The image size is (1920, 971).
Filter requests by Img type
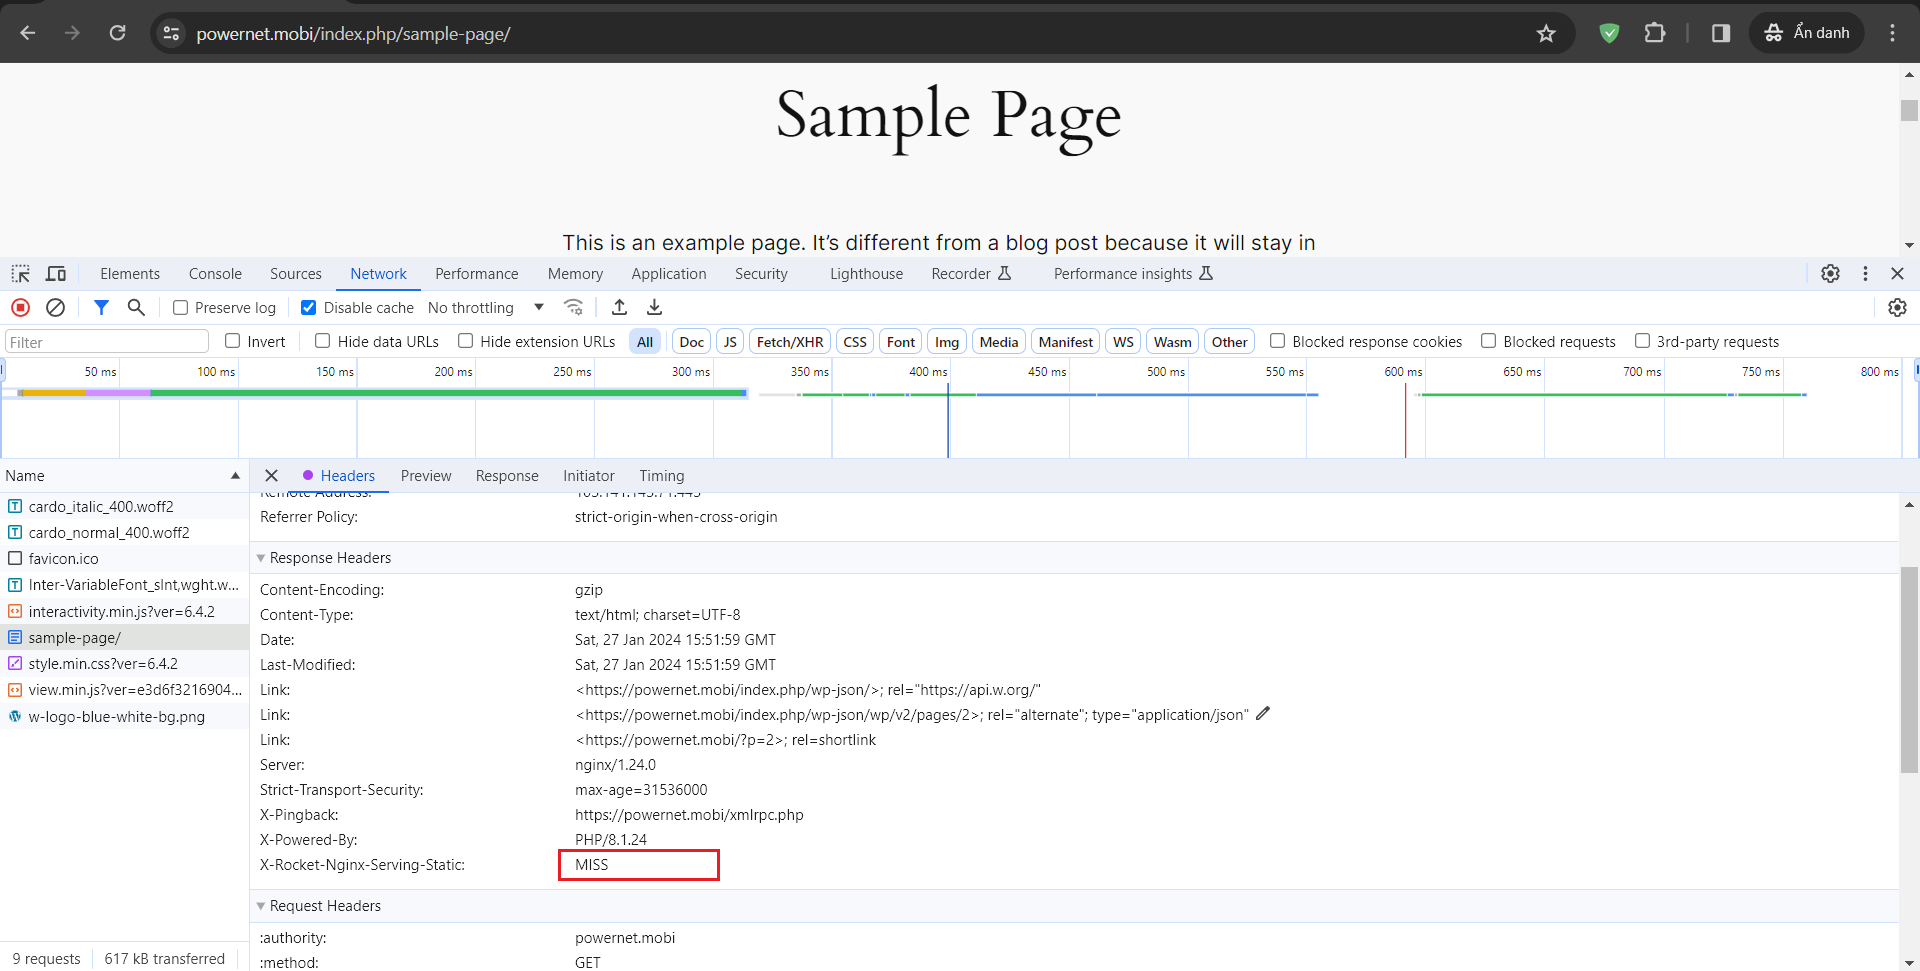tap(947, 342)
